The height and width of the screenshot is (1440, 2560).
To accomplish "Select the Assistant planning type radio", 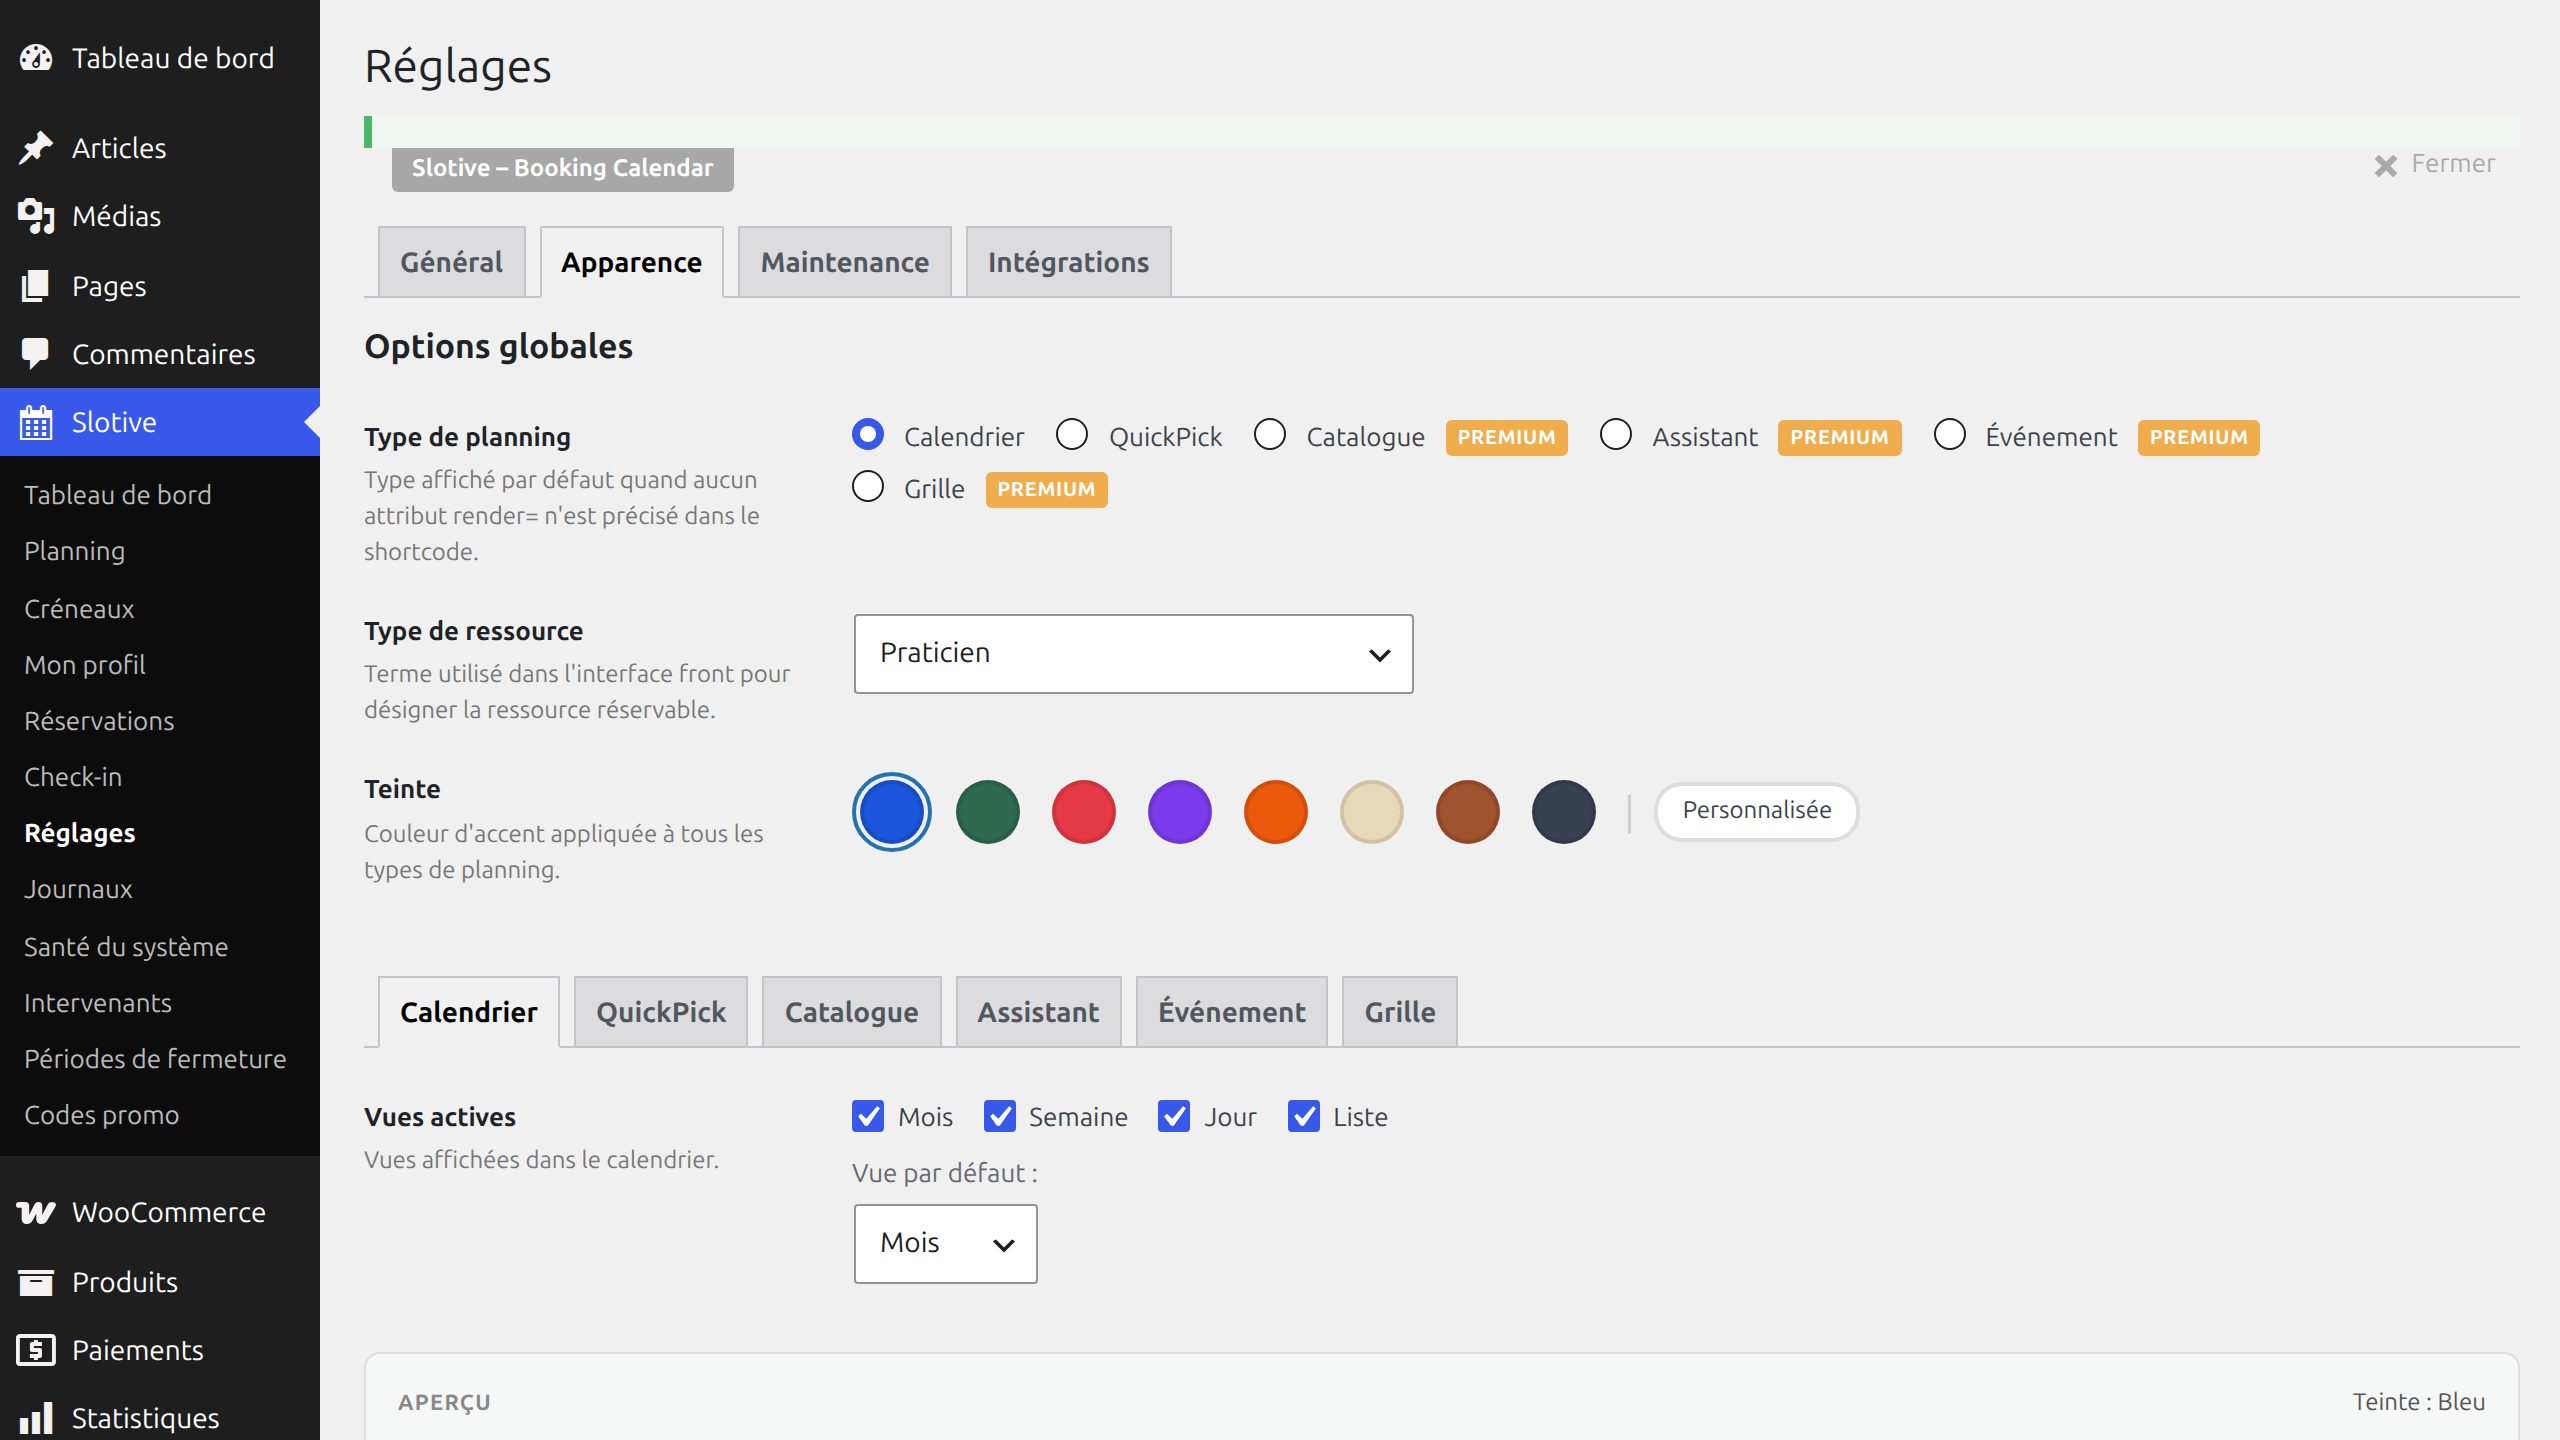I will [x=1616, y=435].
